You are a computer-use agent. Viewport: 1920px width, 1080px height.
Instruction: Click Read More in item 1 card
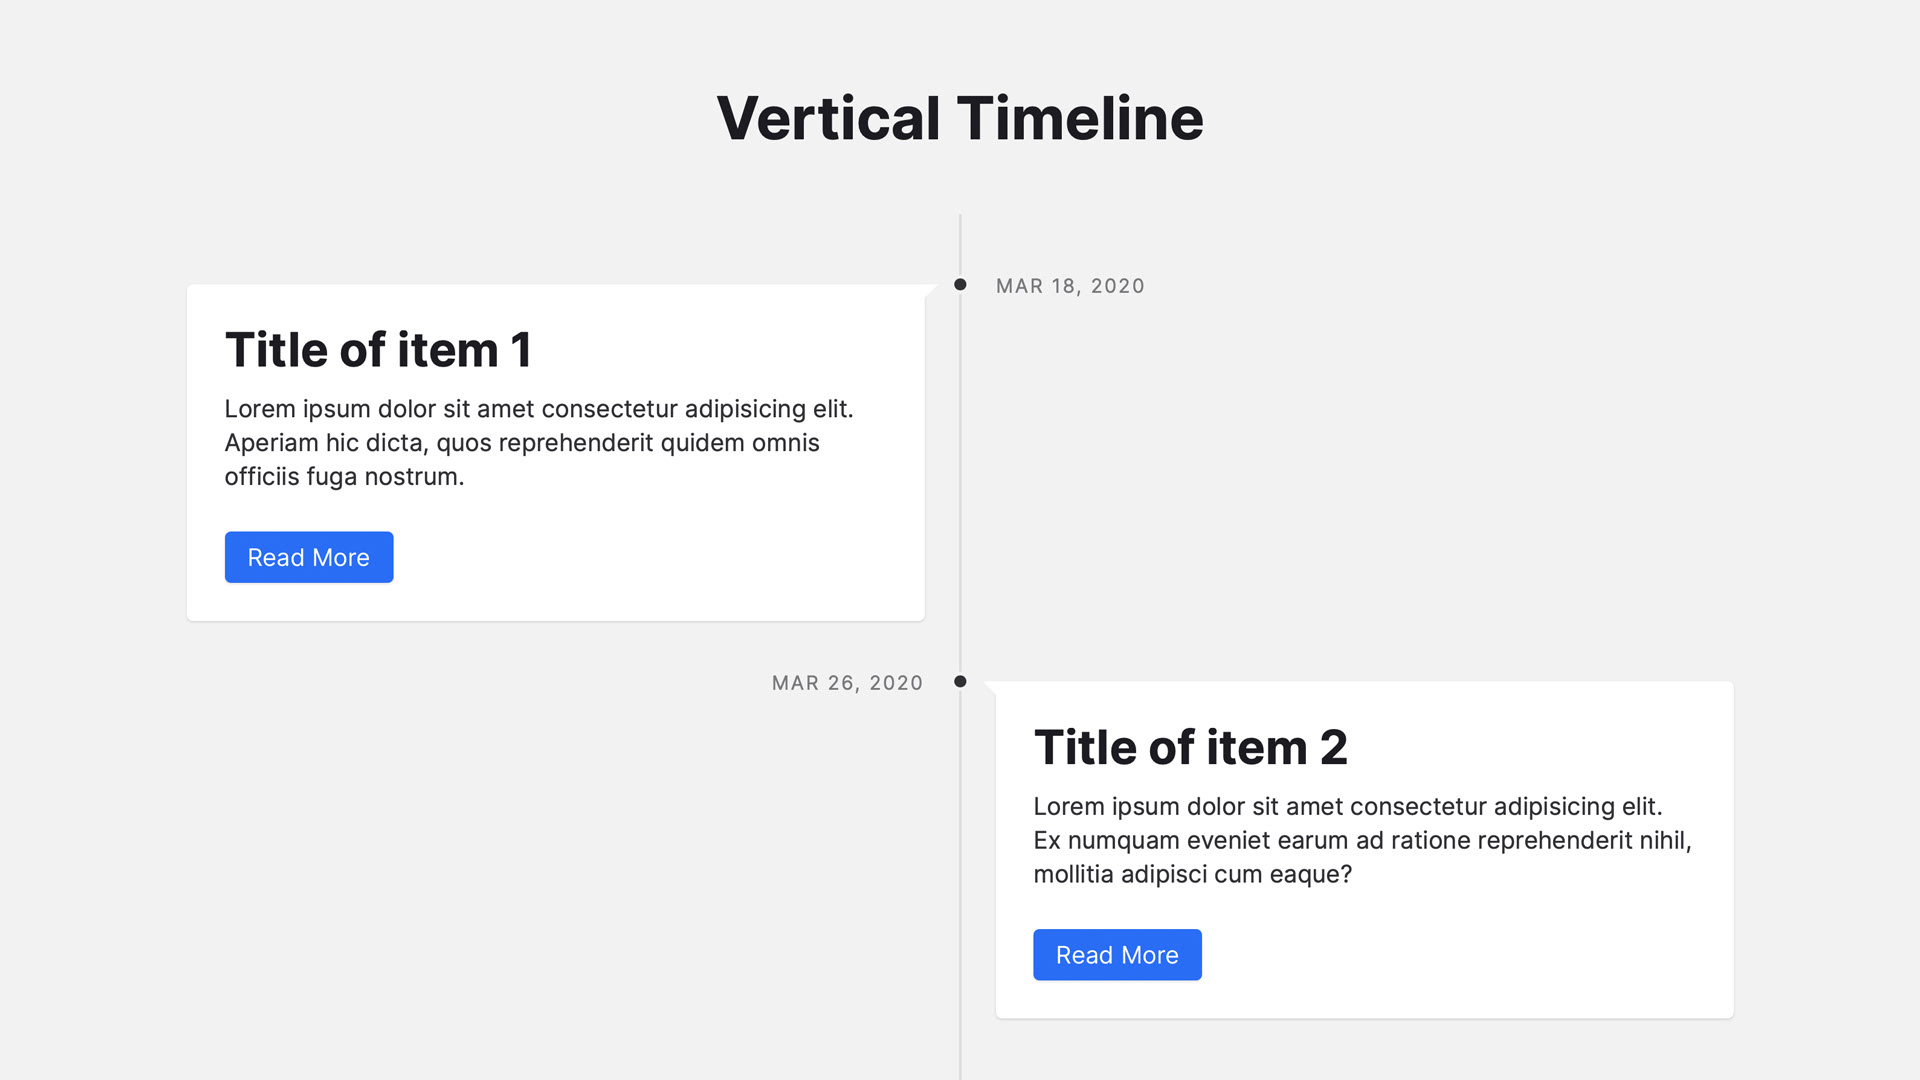[x=308, y=557]
